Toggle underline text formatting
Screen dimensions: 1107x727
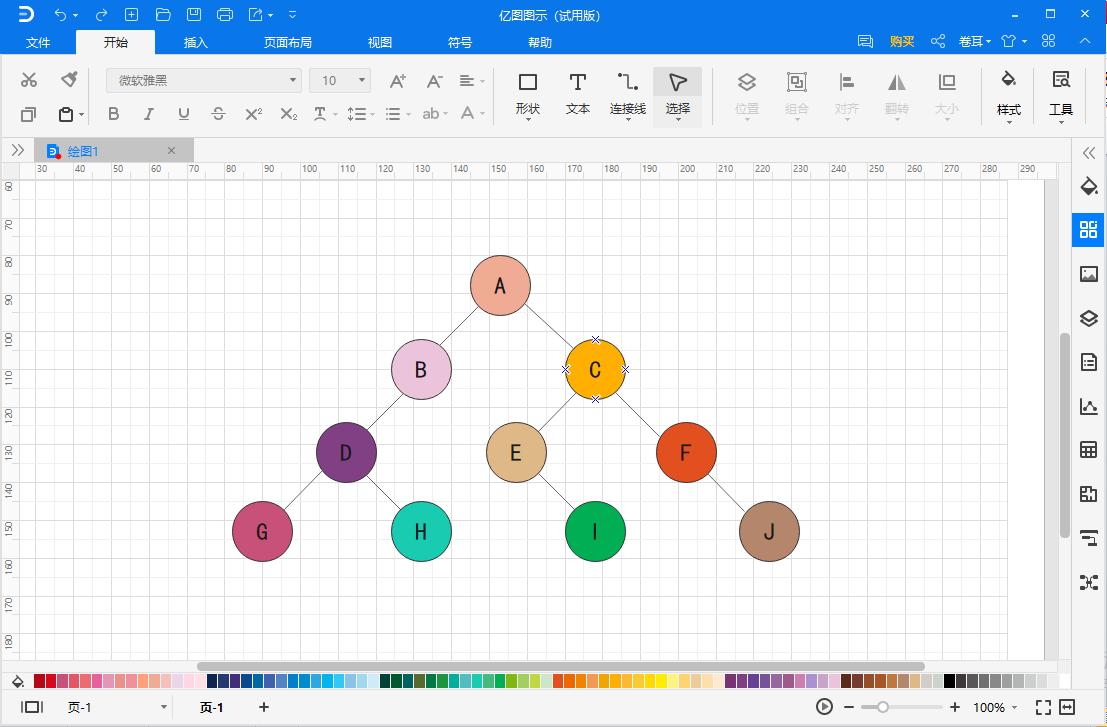tap(183, 114)
